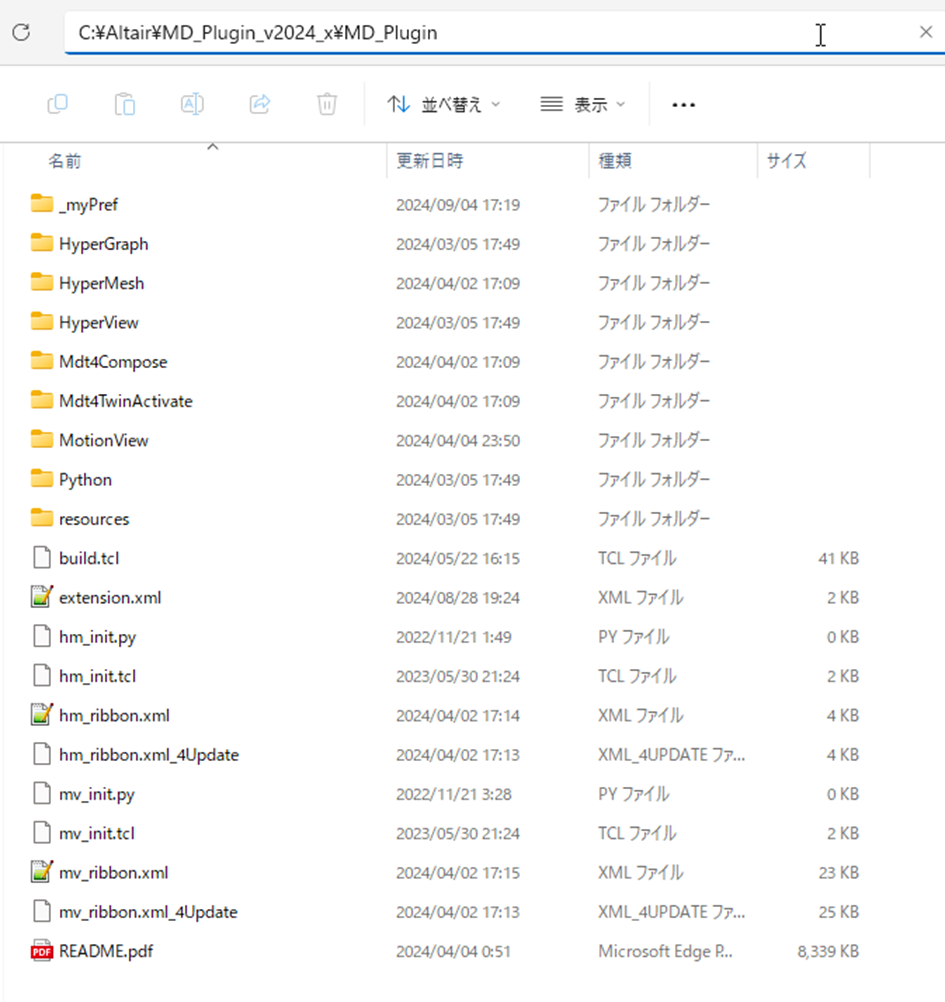
Task: Click the mv_init.py file icon
Action: coord(42,794)
